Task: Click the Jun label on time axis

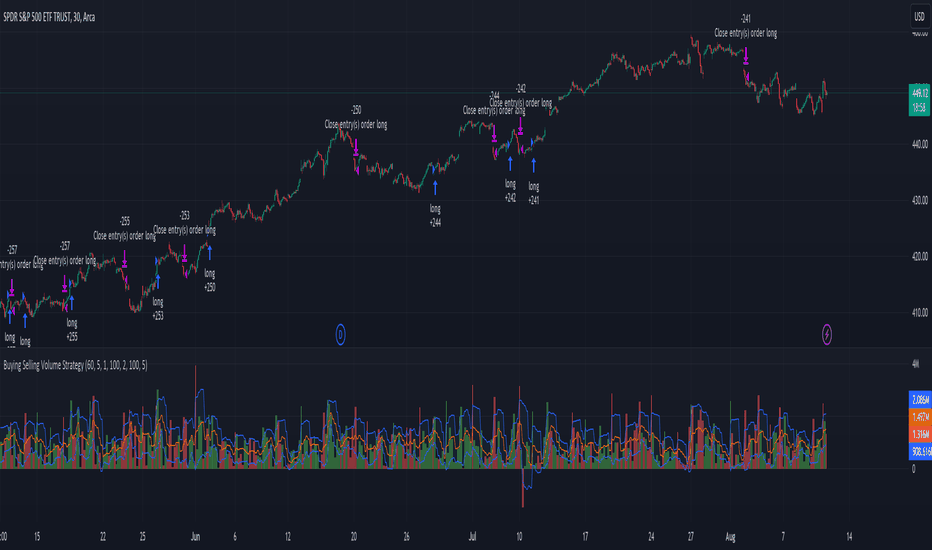Action: tap(196, 537)
